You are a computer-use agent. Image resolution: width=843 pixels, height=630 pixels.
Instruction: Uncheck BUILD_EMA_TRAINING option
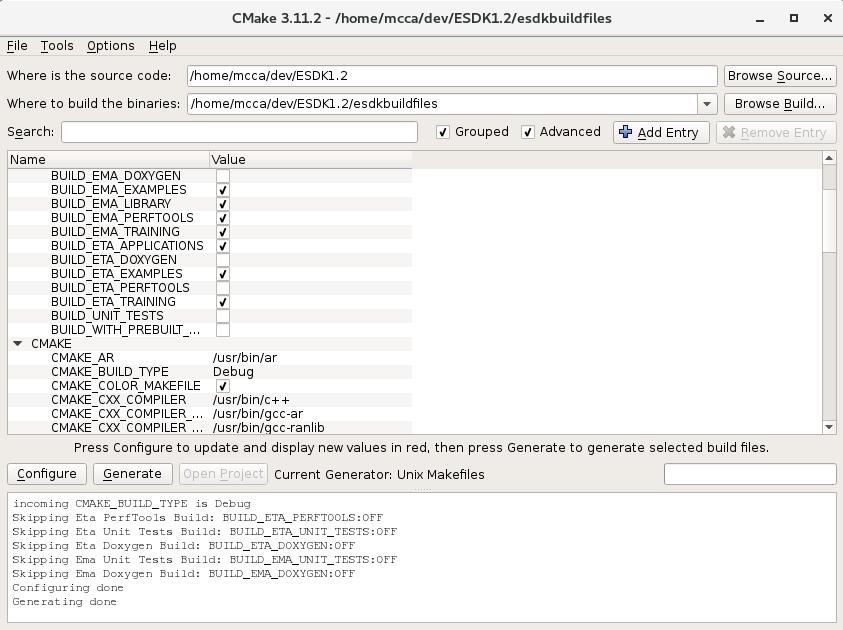[x=223, y=232]
